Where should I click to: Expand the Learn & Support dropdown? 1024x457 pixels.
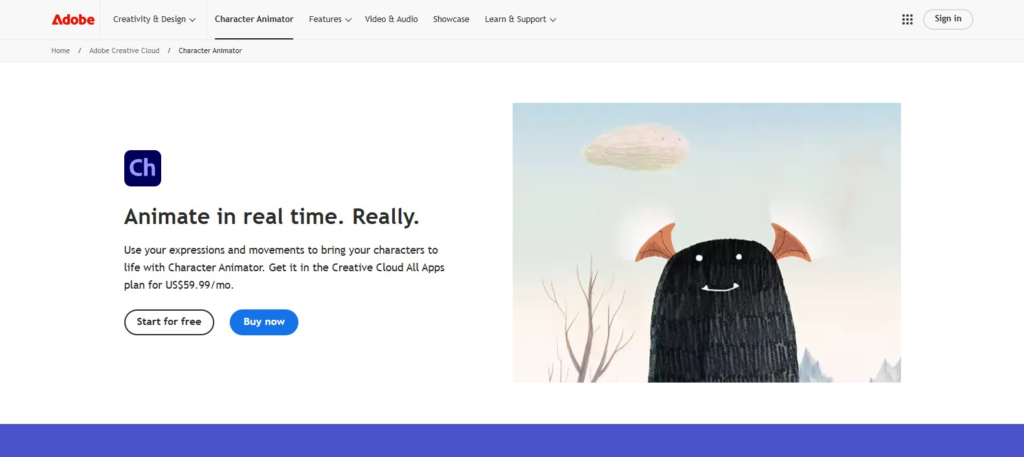(520, 20)
